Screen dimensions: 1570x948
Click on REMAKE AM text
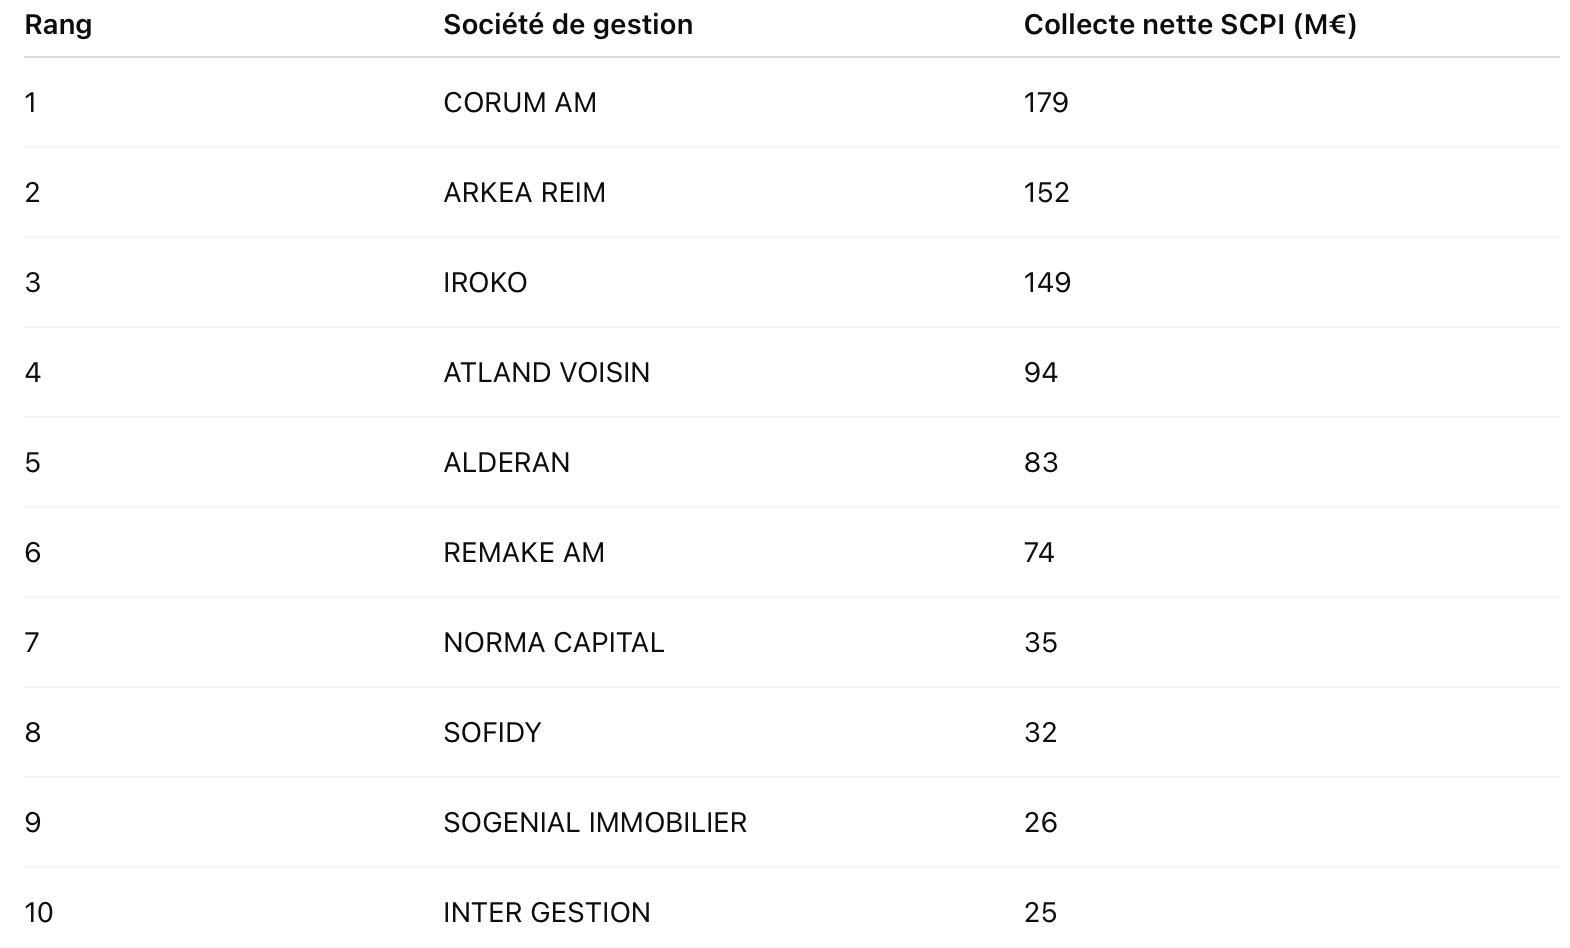point(524,553)
